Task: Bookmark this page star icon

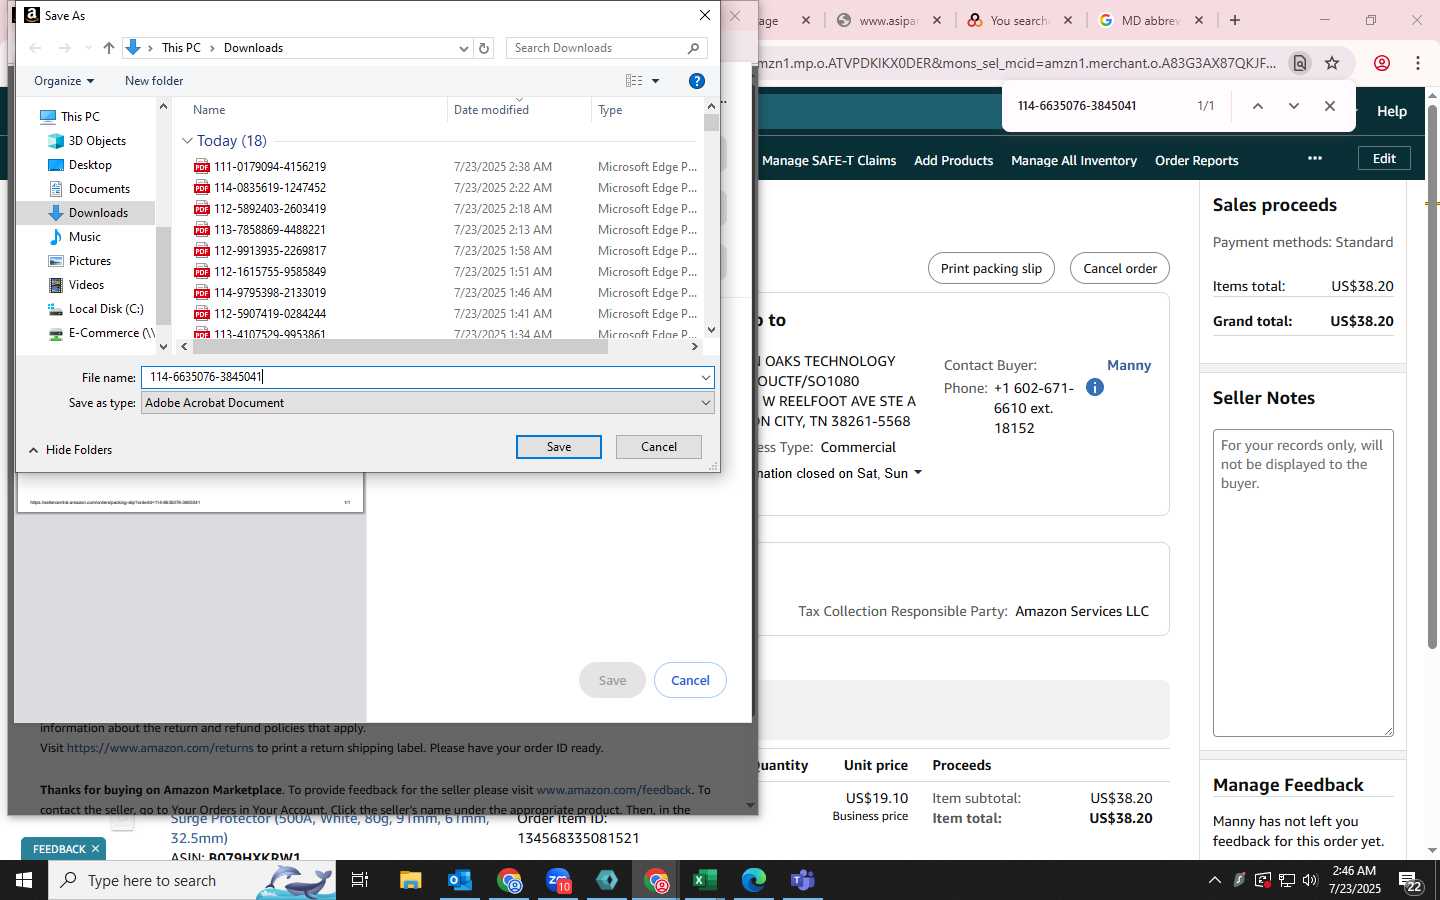Action: pos(1332,63)
